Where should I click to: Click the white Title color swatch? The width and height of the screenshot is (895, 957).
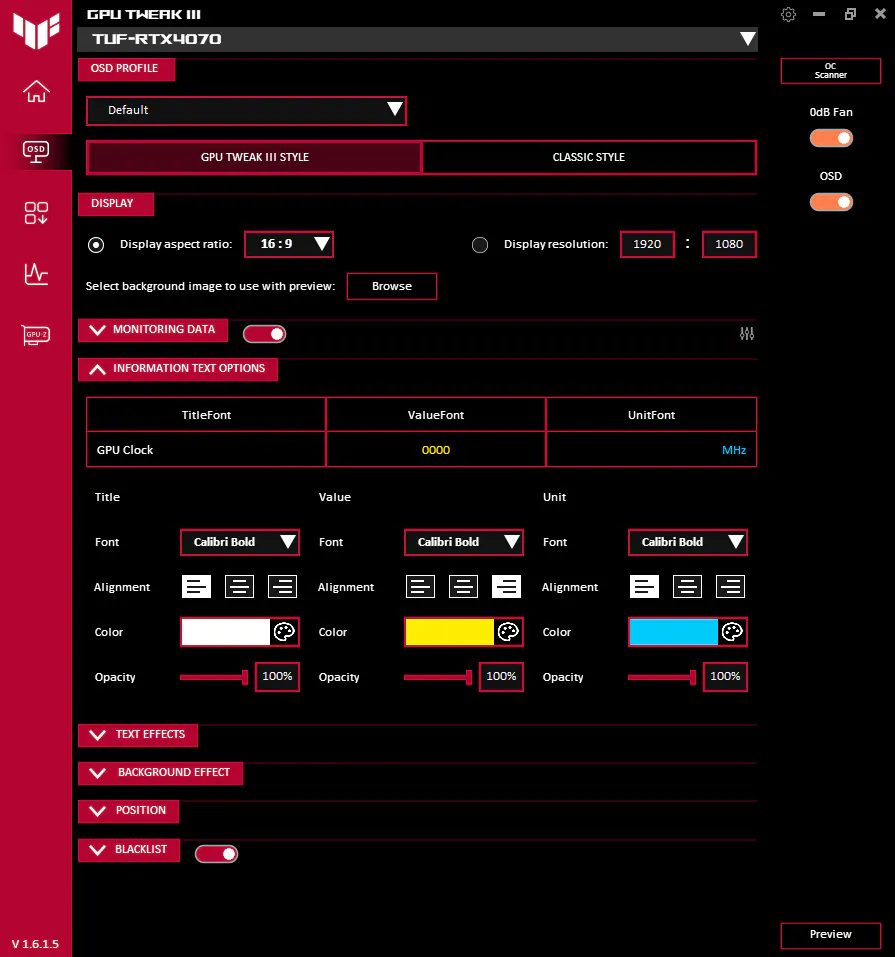click(226, 632)
